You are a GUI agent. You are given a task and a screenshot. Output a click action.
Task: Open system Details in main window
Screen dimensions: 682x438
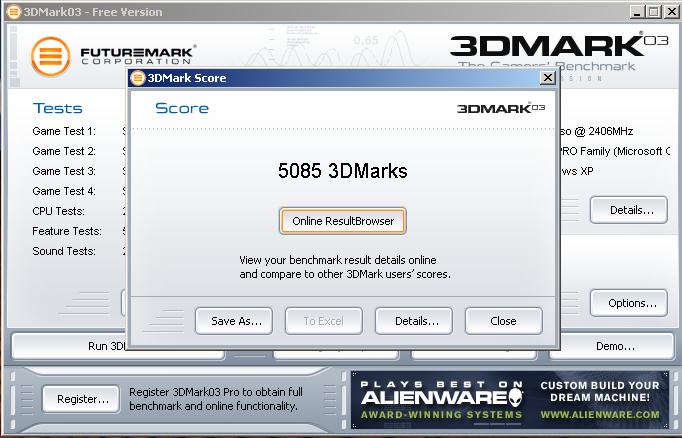tap(629, 210)
